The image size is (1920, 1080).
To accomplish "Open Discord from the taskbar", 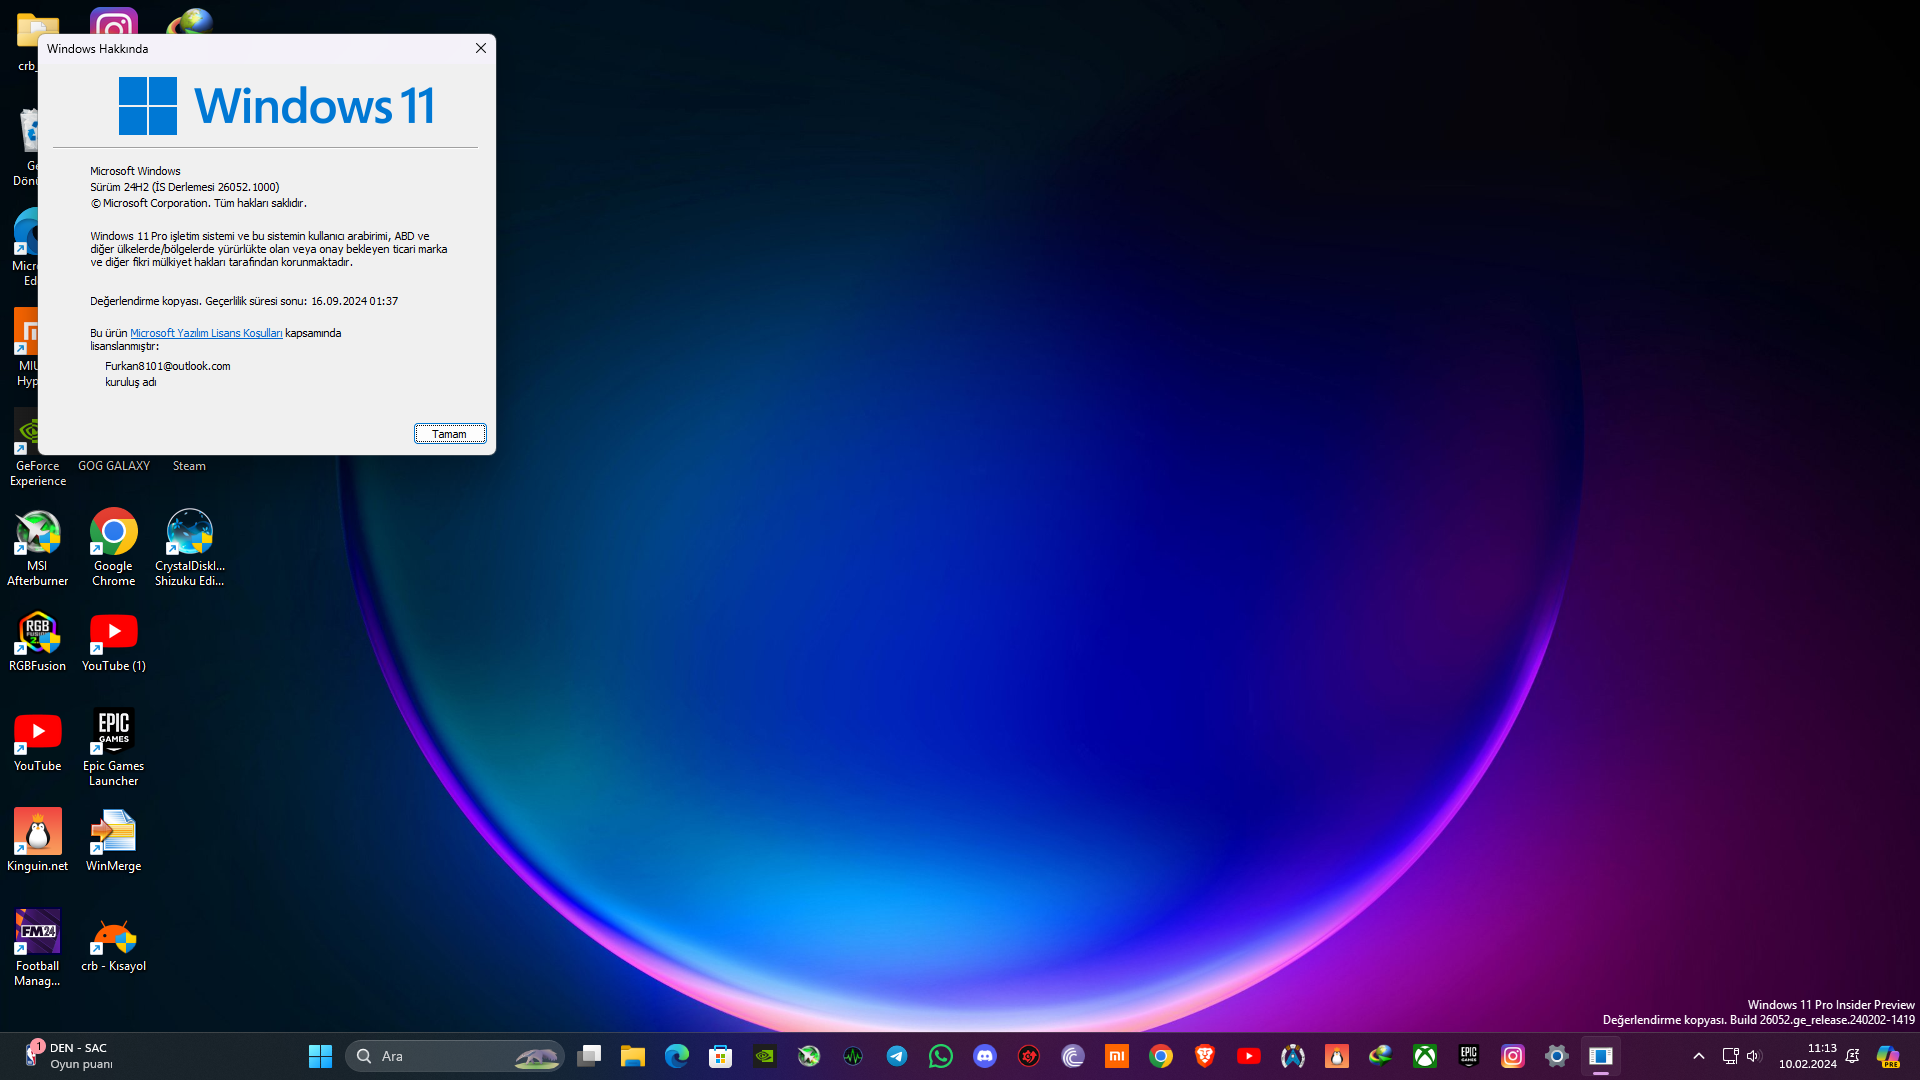I will [985, 1056].
